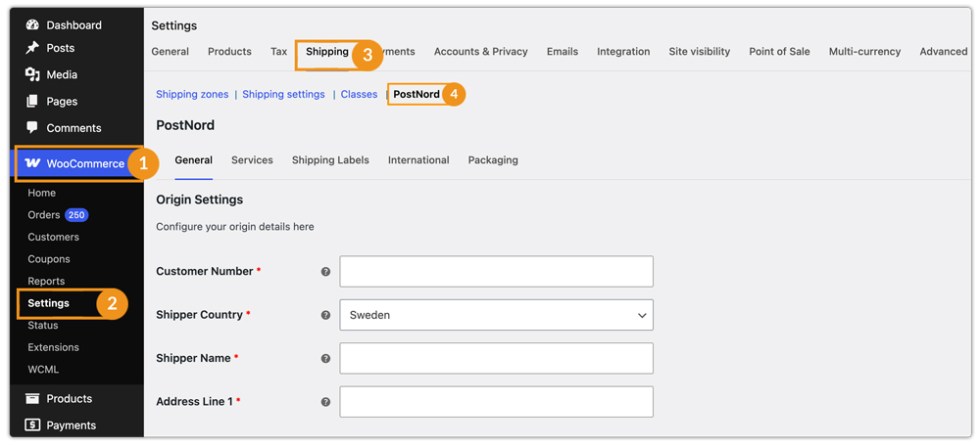Click into the Customer Number field

click(496, 271)
